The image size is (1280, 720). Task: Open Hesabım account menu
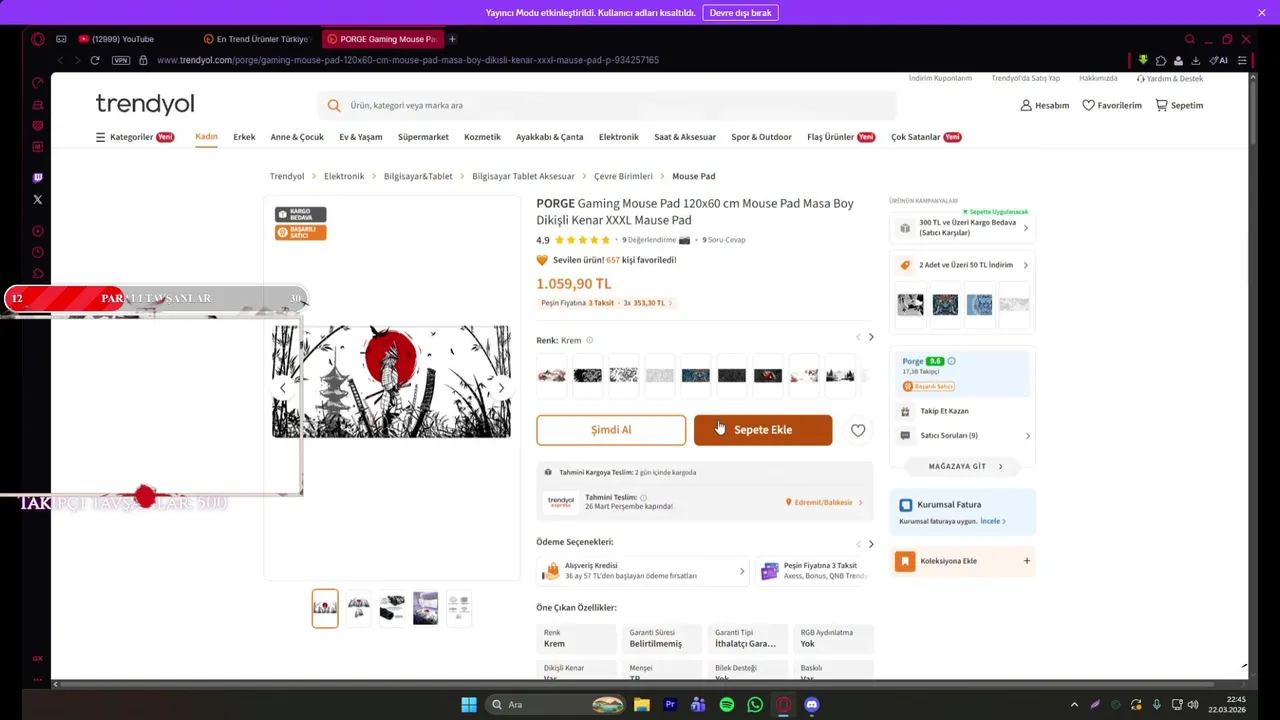point(1044,105)
